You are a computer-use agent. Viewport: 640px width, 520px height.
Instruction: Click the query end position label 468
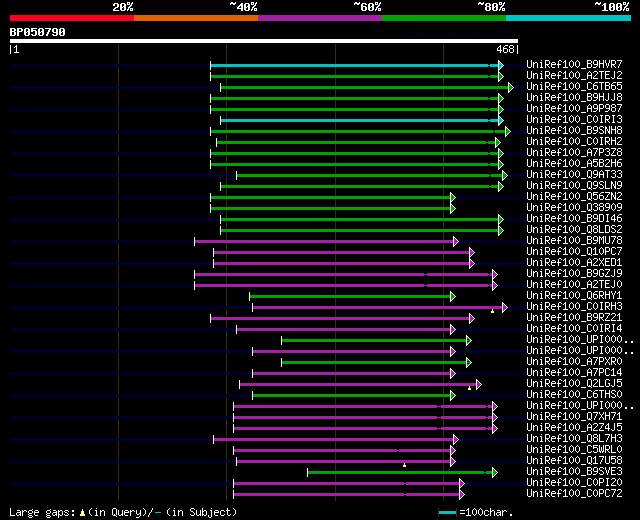point(505,49)
